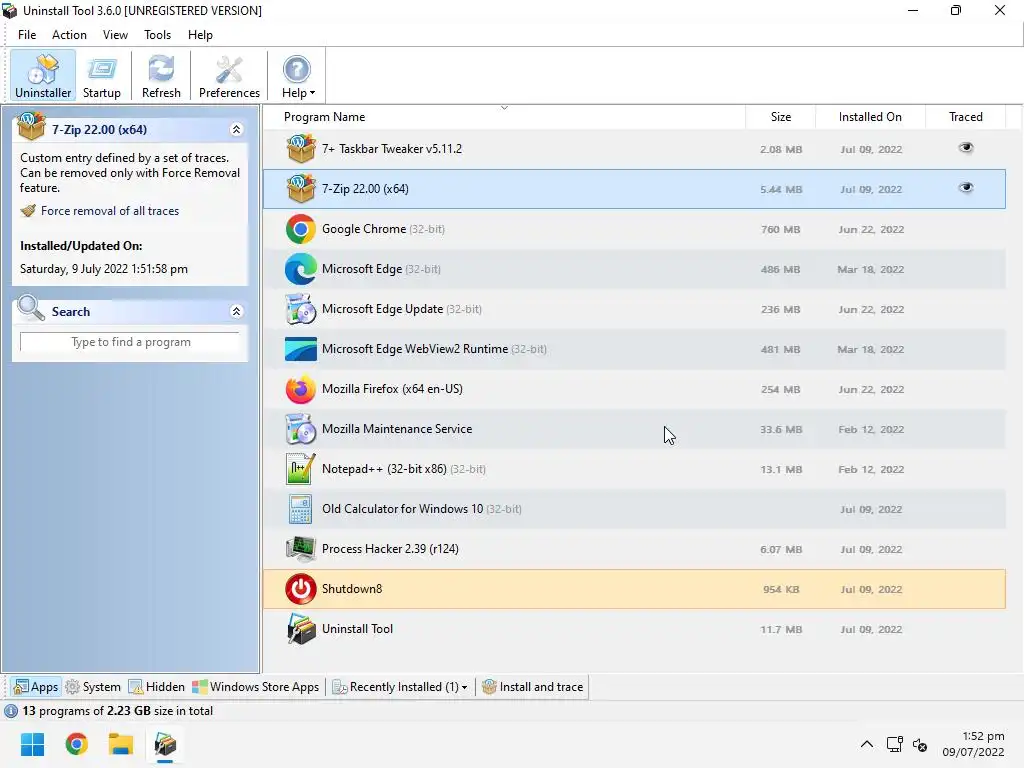The width and height of the screenshot is (1024, 768).
Task: Click the Microsoft Edge Update icon
Action: 300,309
